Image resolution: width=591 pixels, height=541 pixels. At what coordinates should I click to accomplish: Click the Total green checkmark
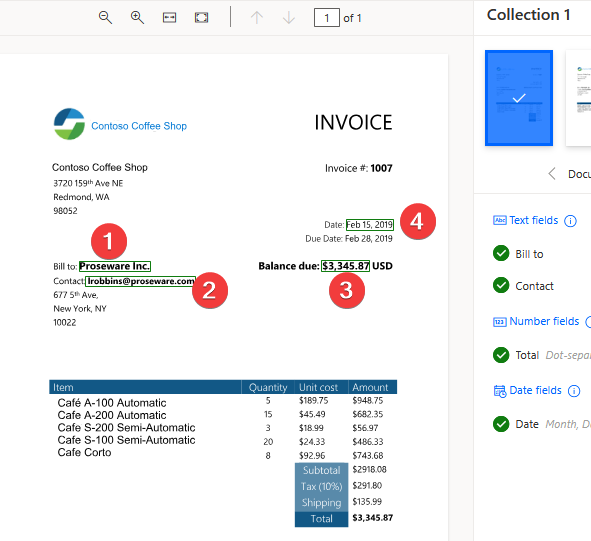(501, 355)
